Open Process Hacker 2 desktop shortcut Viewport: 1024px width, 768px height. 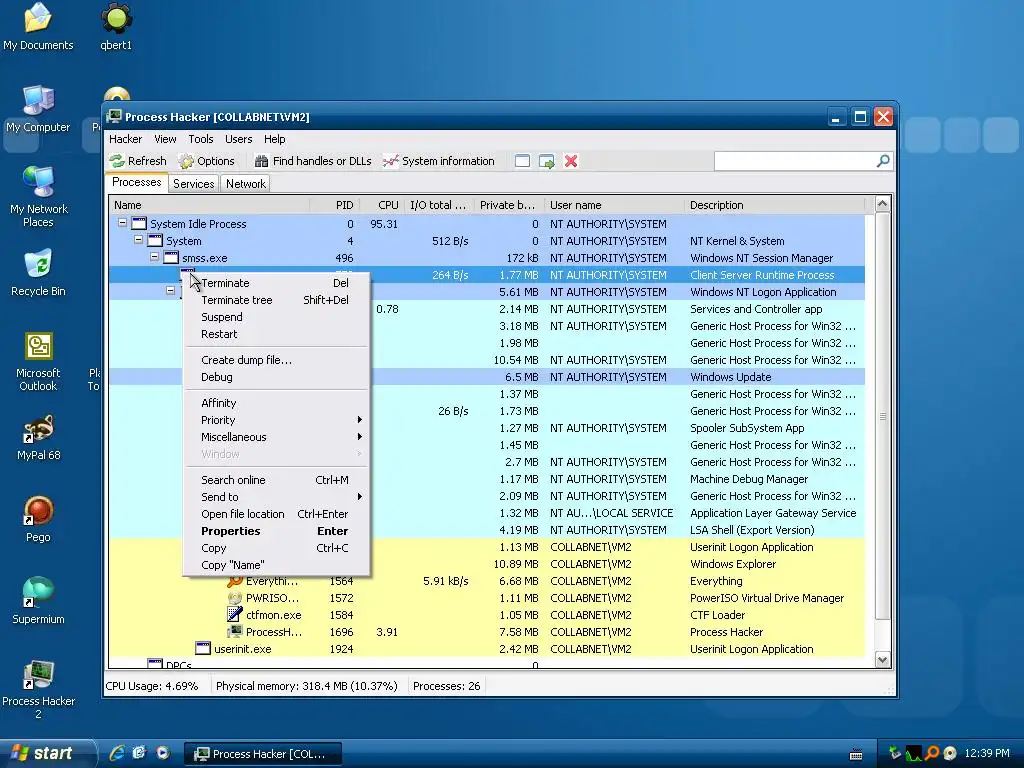[39, 690]
